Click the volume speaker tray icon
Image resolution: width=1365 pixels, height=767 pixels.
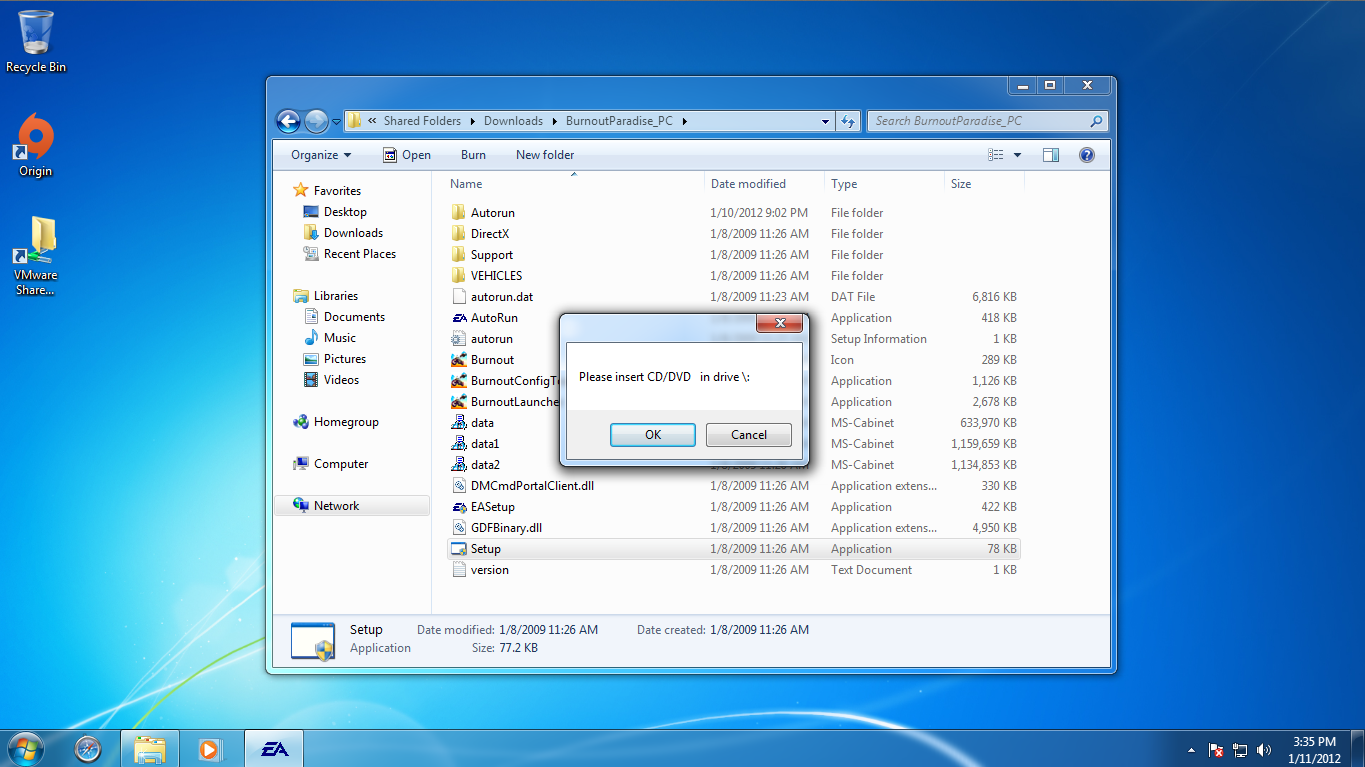click(x=1264, y=750)
